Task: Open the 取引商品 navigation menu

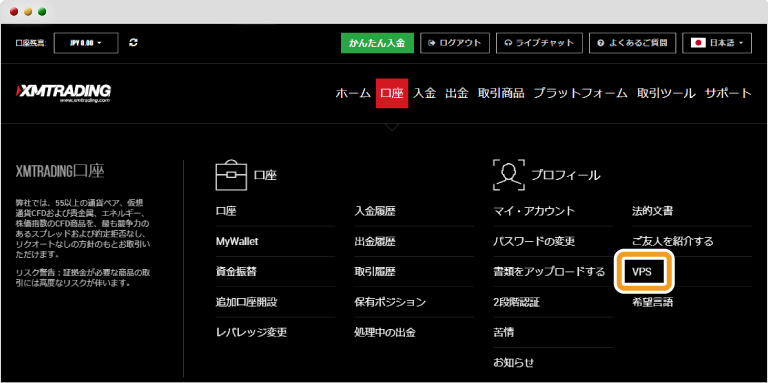Action: pos(501,93)
